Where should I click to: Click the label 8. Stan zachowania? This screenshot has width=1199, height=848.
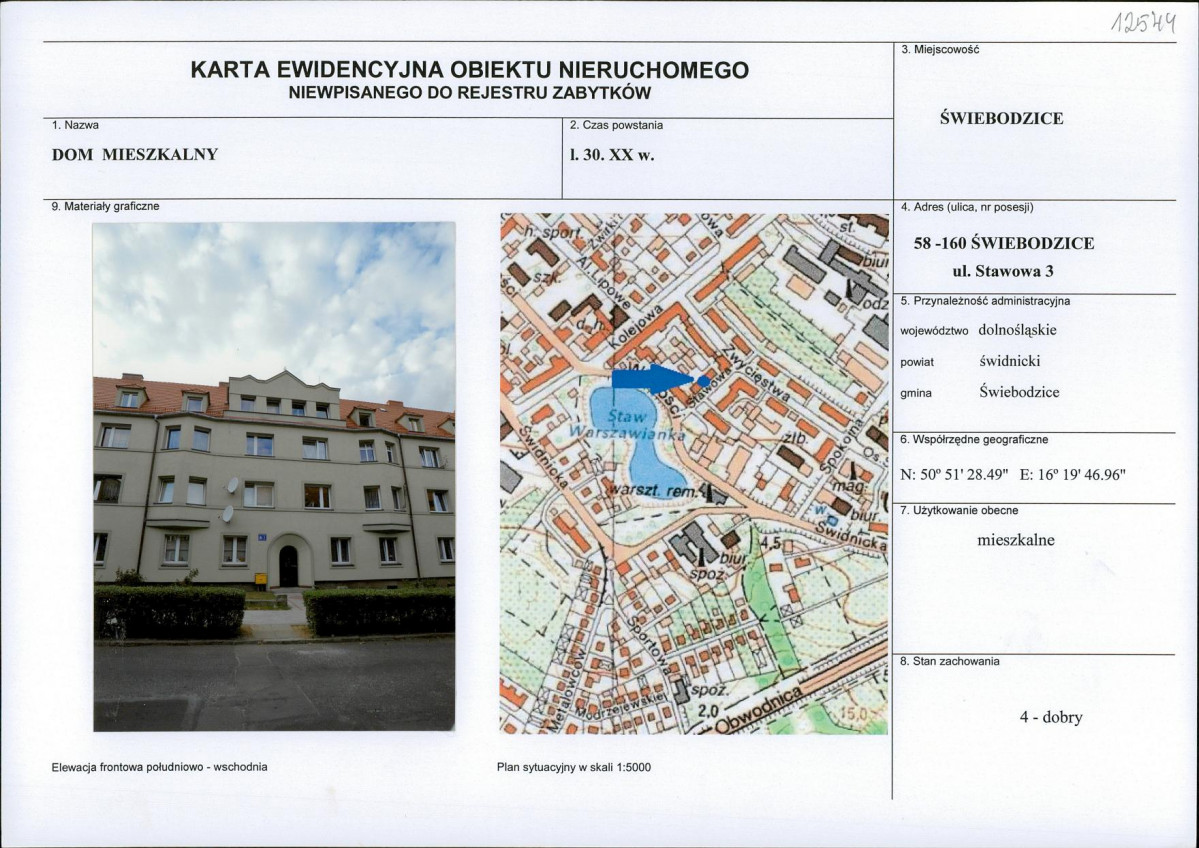click(x=950, y=661)
